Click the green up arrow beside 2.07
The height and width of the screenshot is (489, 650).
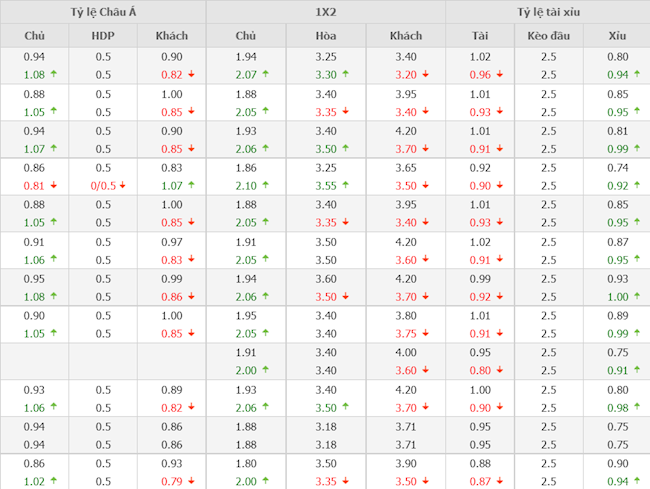tap(265, 75)
